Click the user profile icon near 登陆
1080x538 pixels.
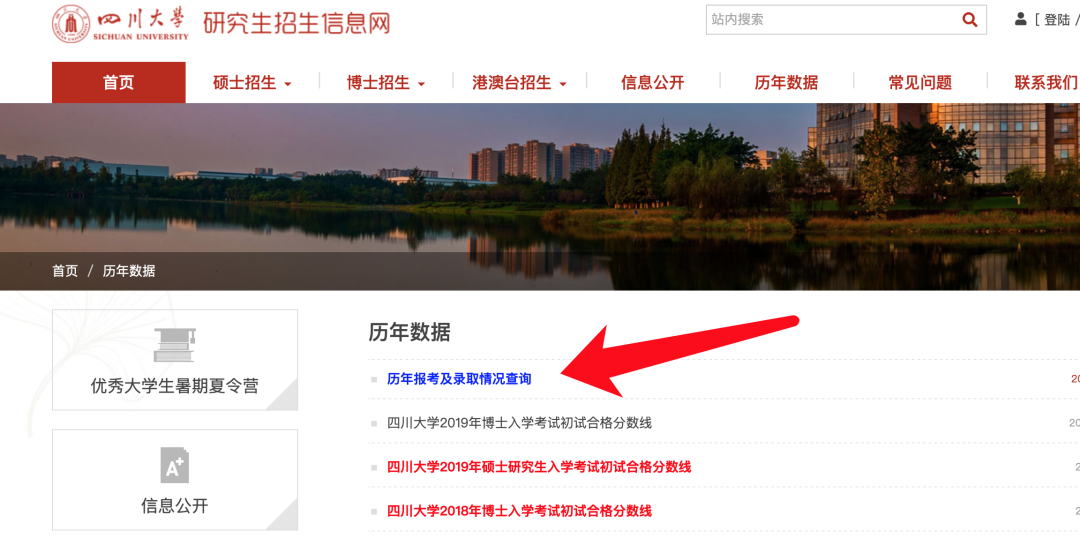(x=1021, y=19)
